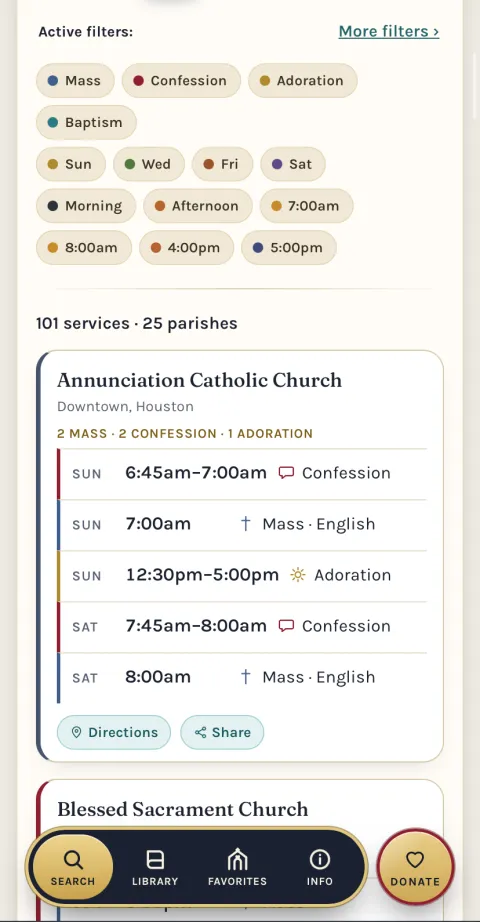Open the Library tab icon
The image size is (480, 922).
155,860
